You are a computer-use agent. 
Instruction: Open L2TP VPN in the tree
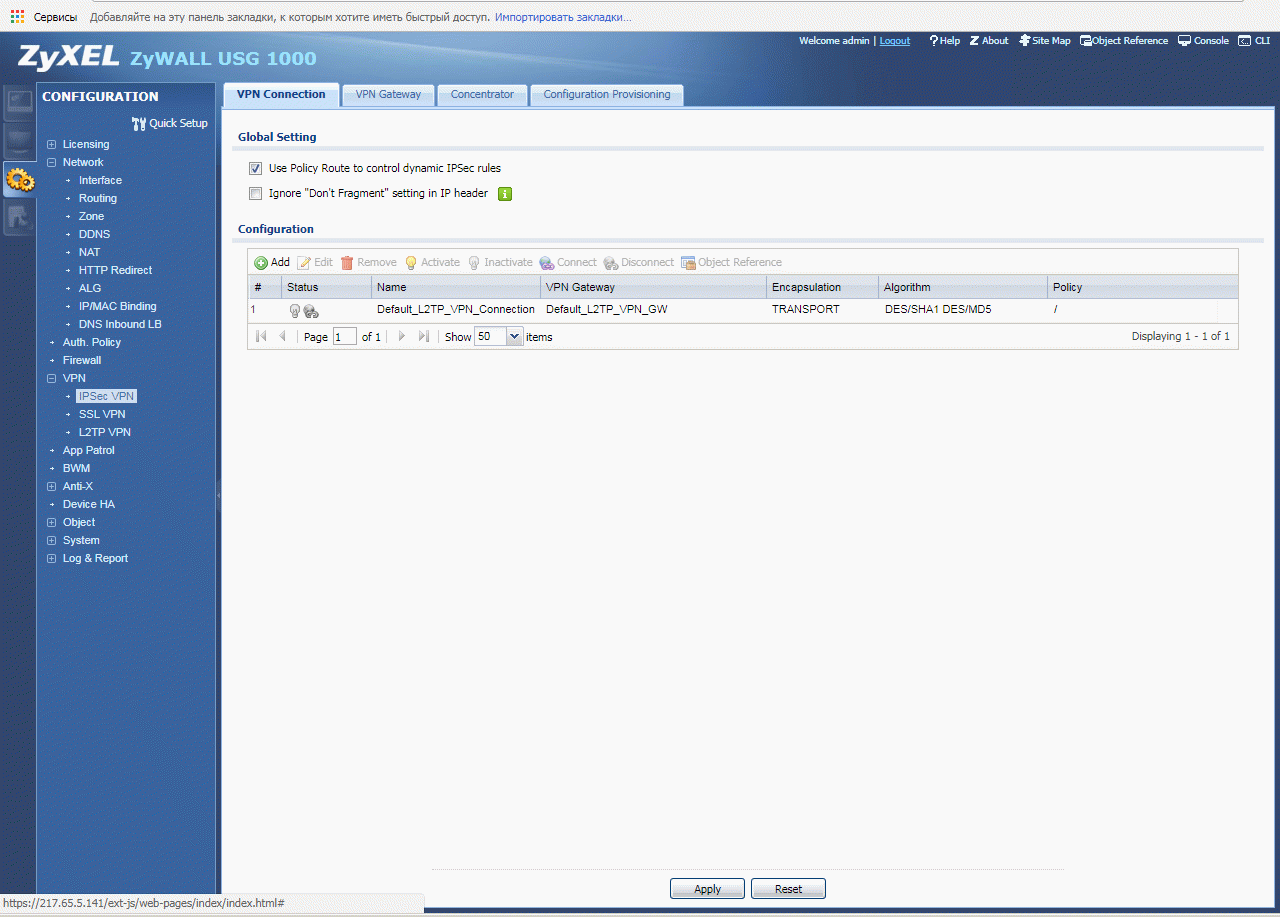105,432
